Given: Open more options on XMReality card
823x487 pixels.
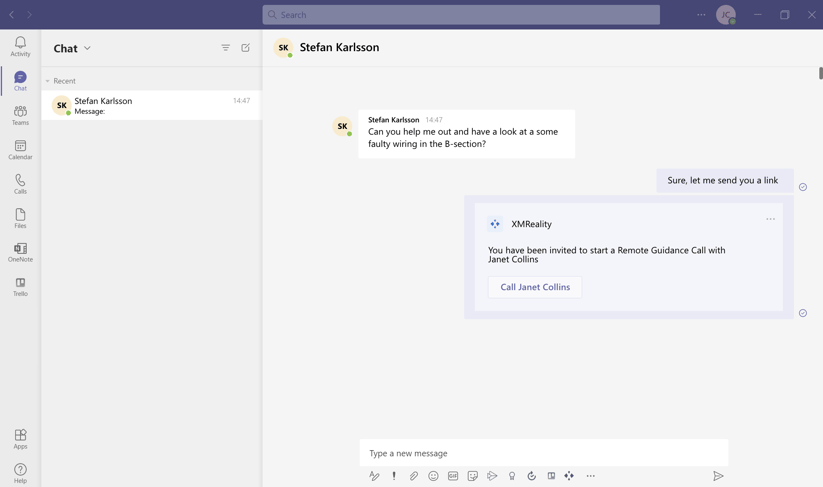Looking at the screenshot, I should point(770,219).
